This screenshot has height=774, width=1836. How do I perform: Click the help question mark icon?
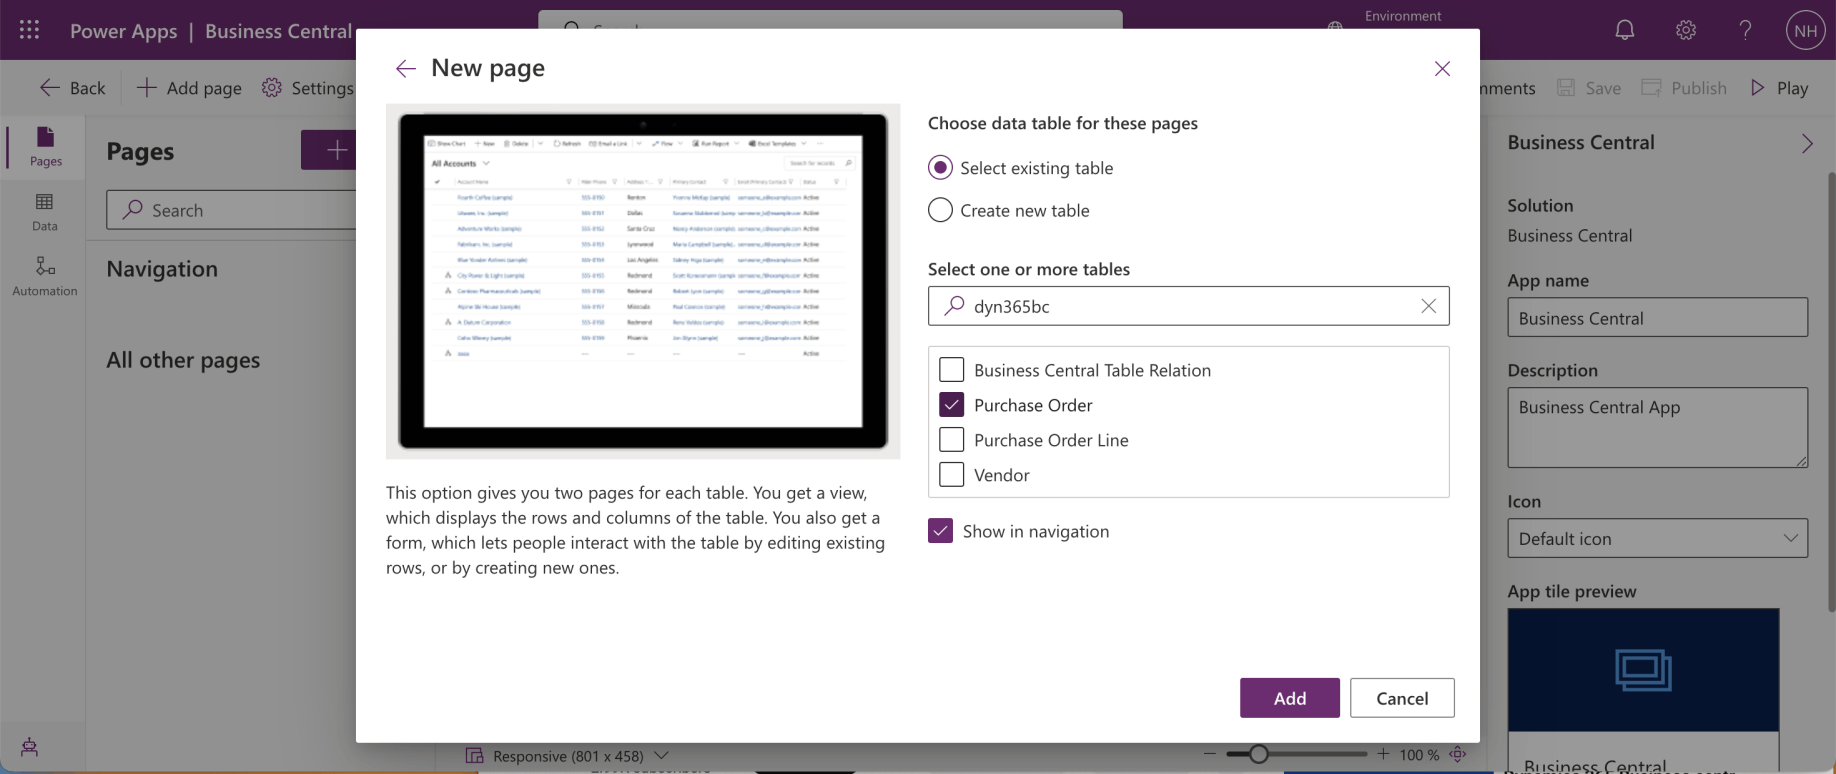pos(1745,31)
